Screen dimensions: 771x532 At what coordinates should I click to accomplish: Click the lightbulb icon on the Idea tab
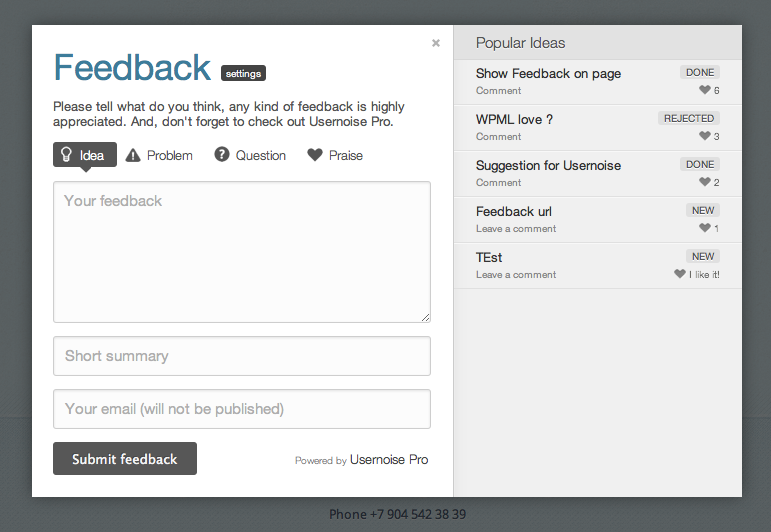click(x=67, y=155)
